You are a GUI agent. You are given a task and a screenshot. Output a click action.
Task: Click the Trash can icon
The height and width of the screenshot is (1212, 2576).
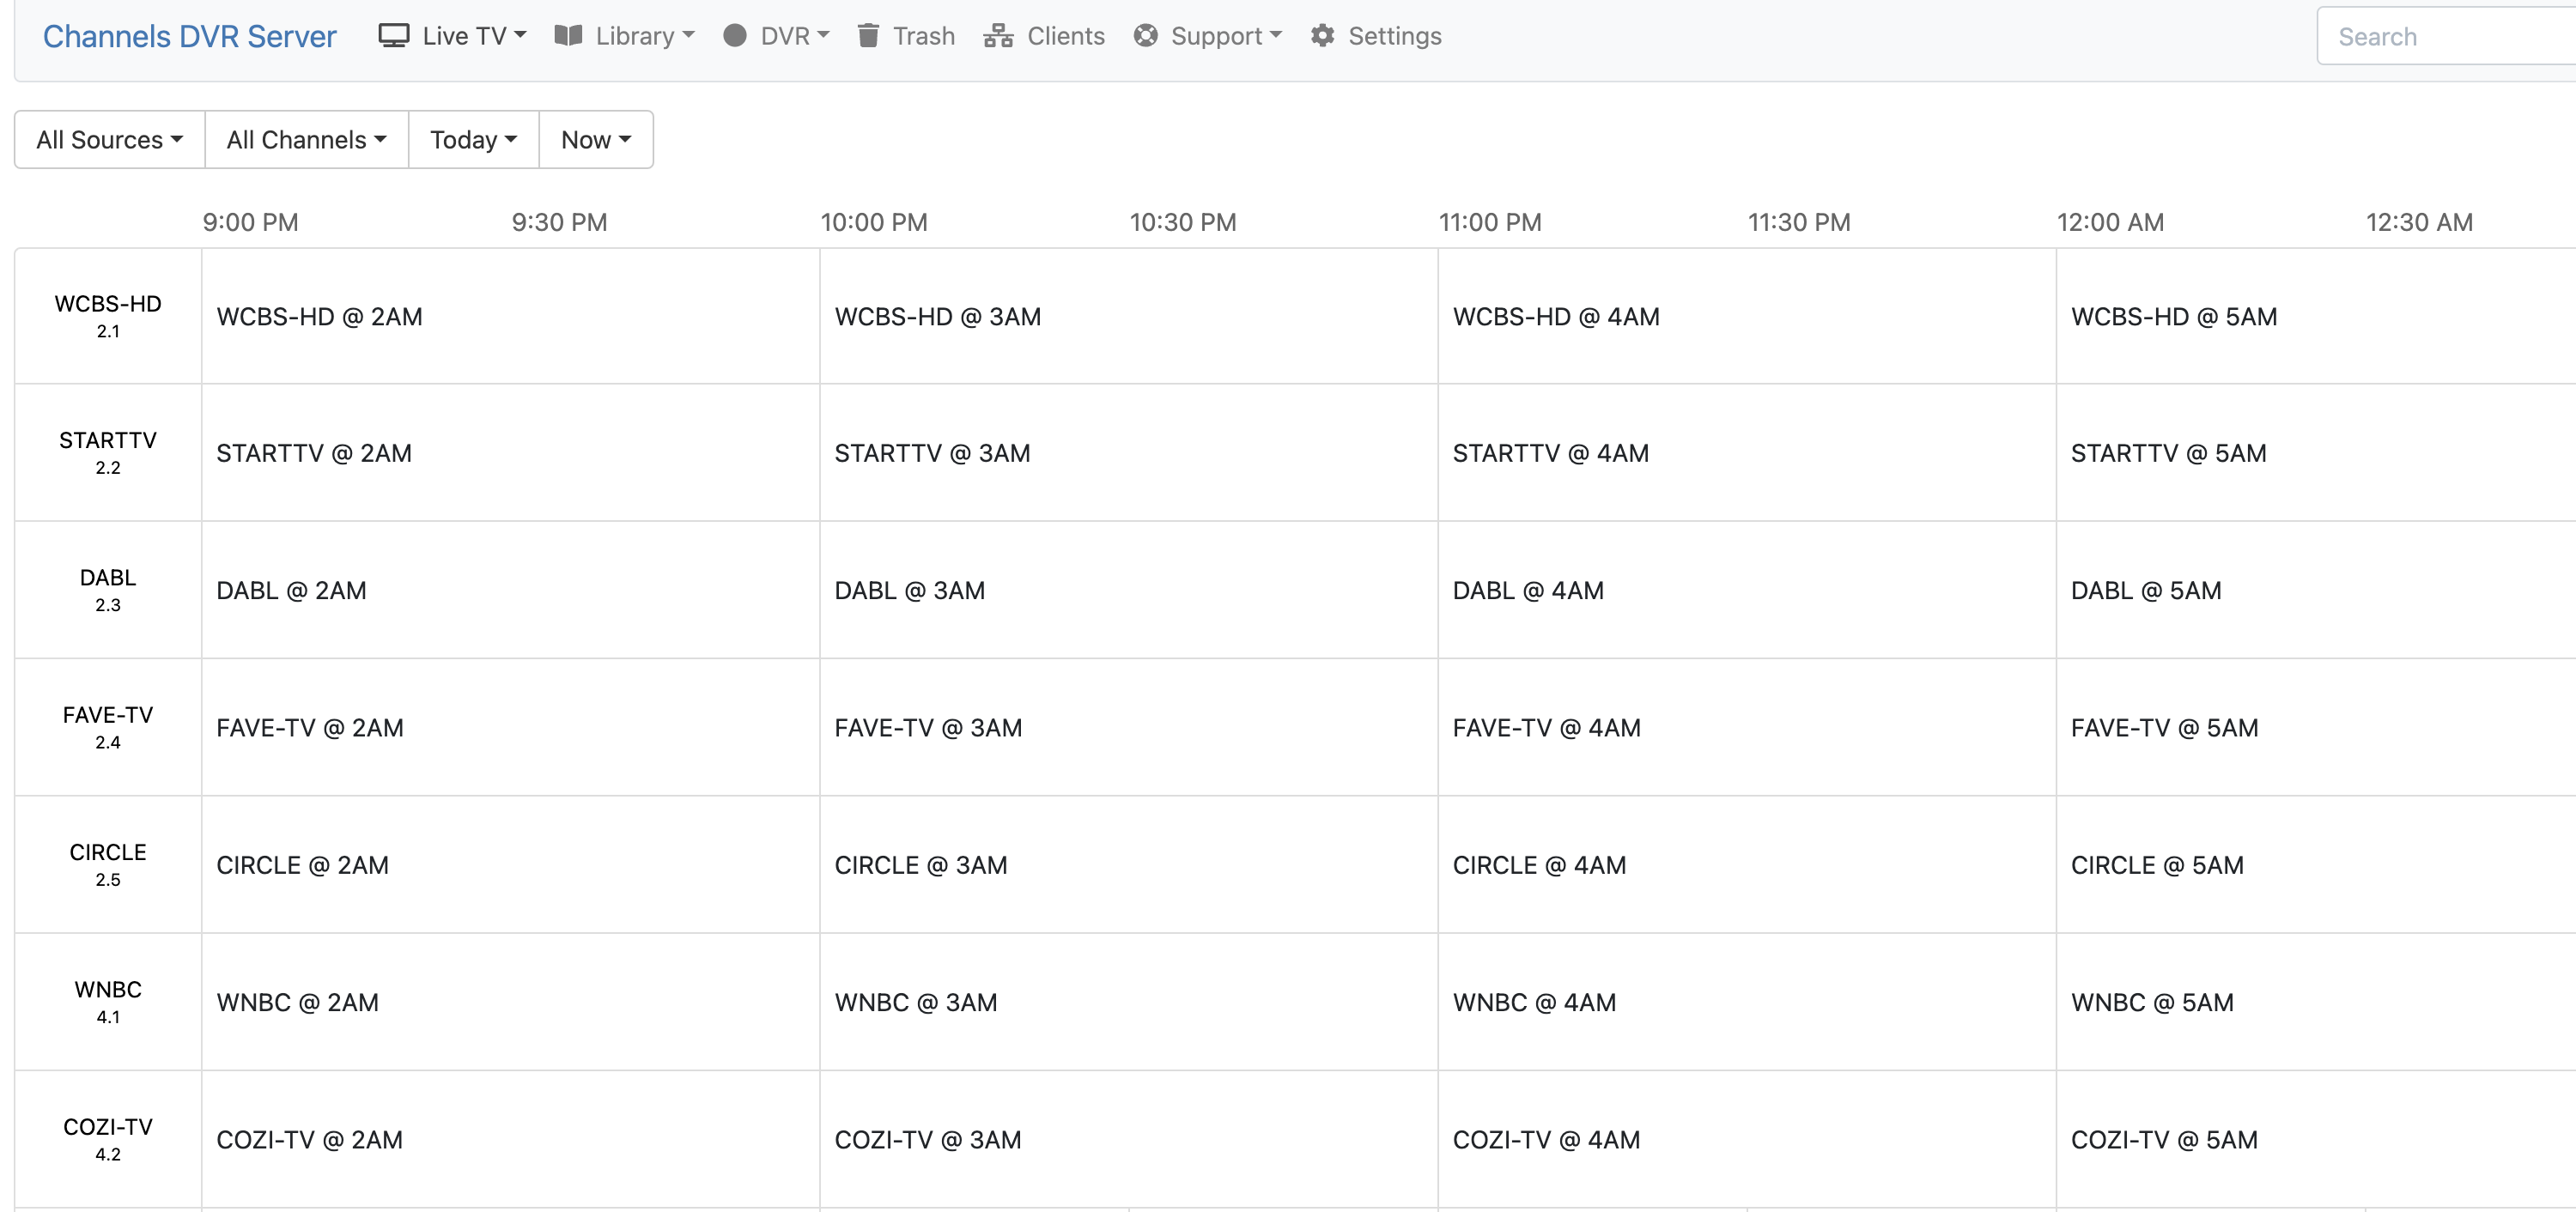(x=868, y=36)
